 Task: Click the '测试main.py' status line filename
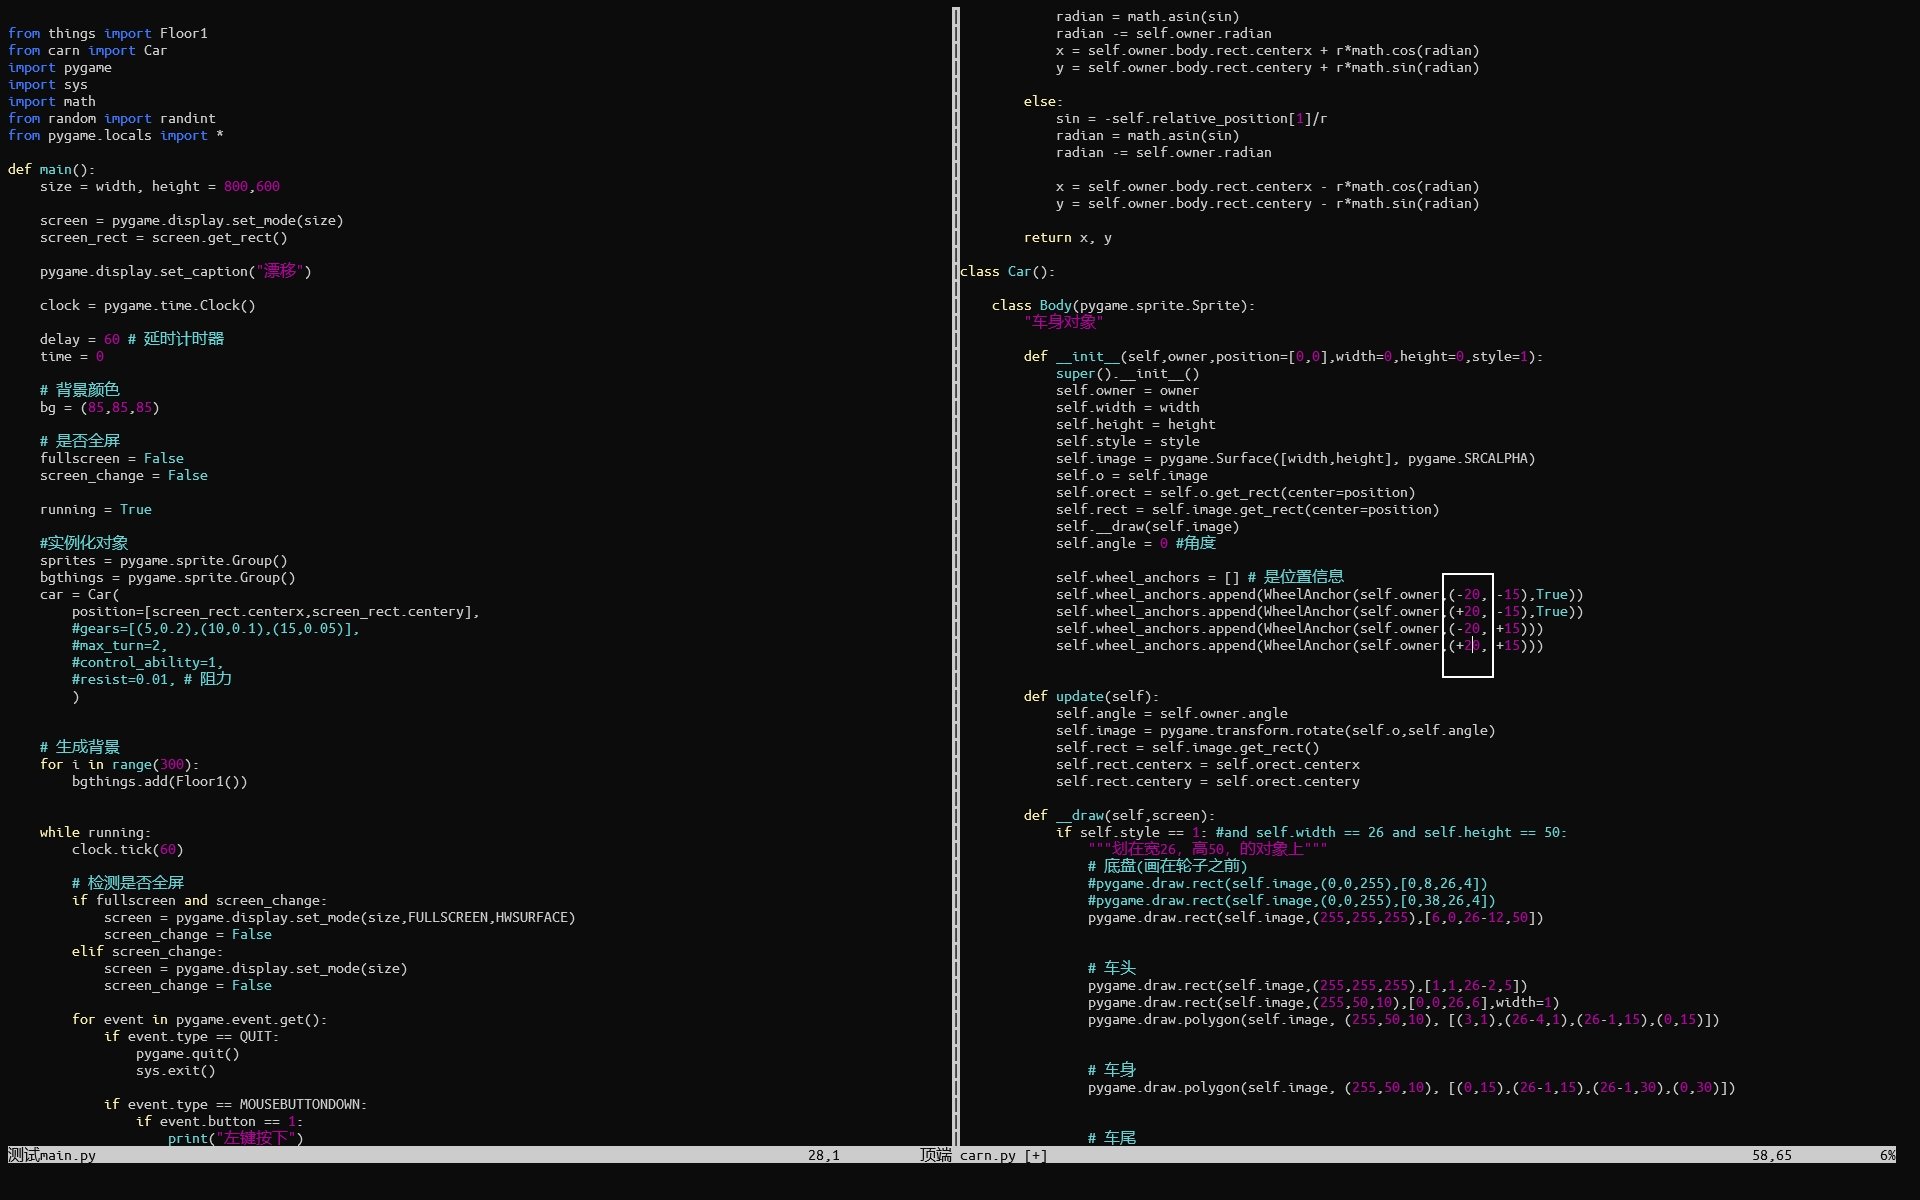point(52,1155)
